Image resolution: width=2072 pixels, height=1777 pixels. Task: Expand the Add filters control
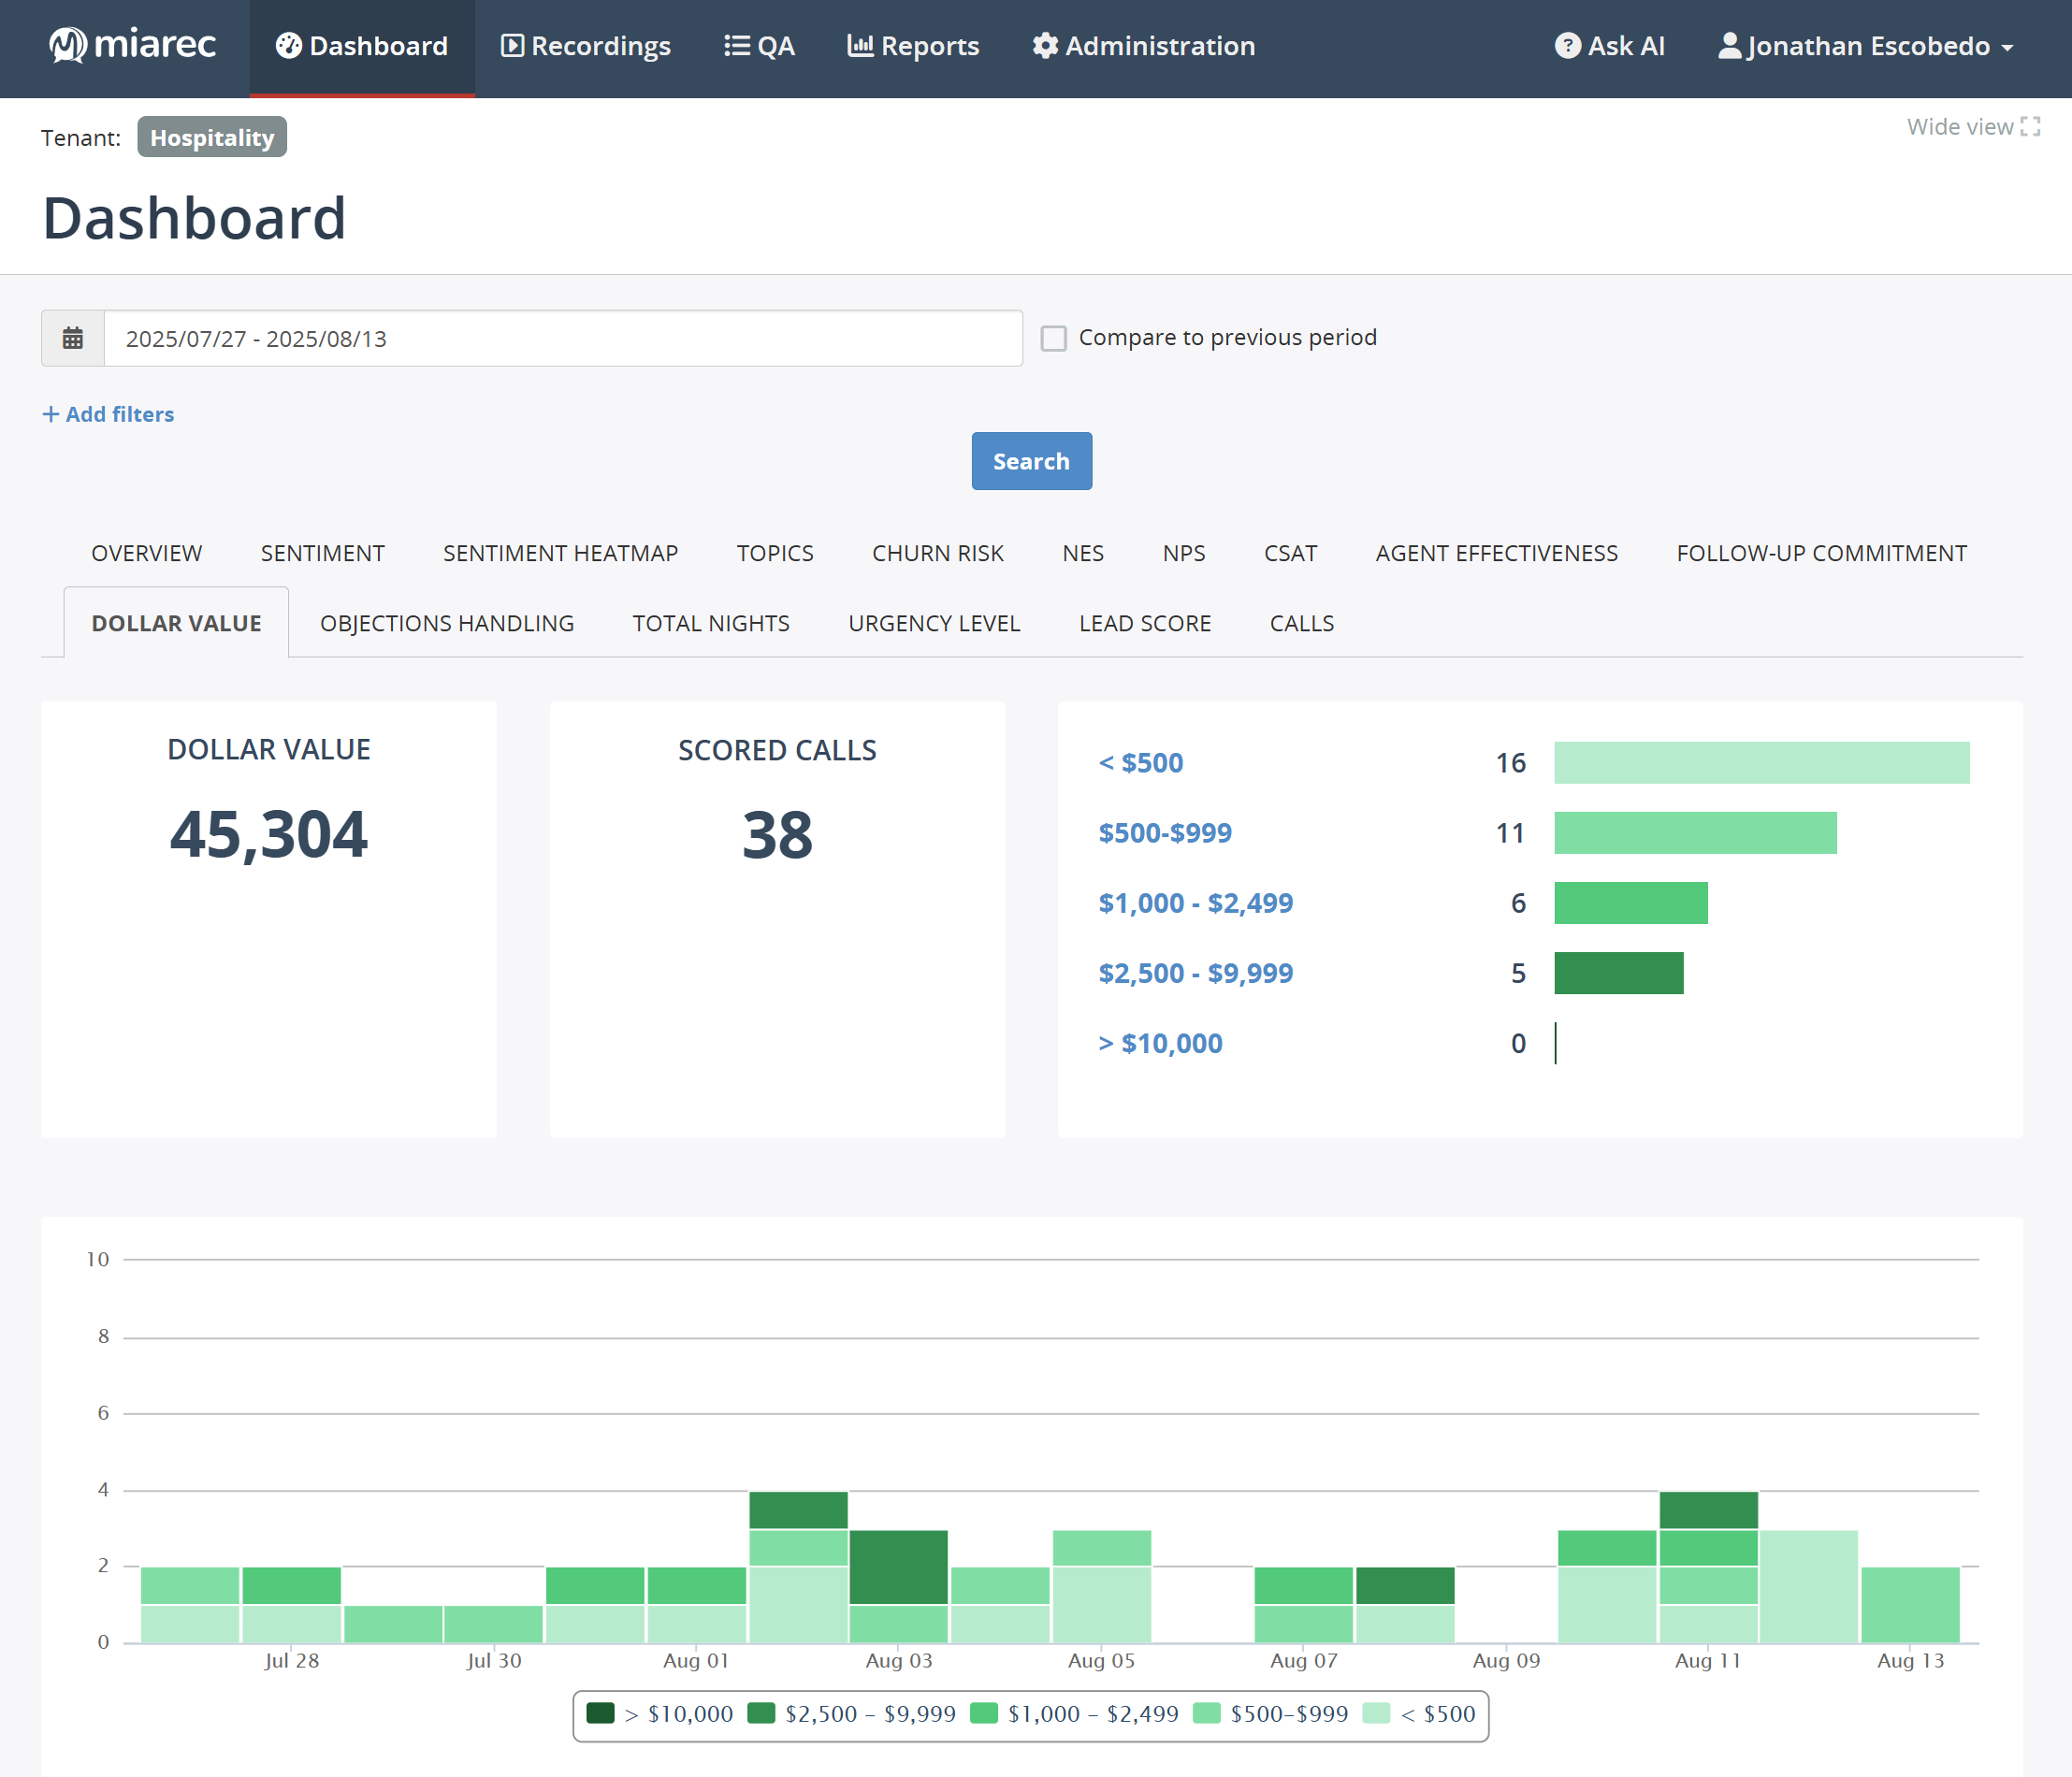coord(107,414)
